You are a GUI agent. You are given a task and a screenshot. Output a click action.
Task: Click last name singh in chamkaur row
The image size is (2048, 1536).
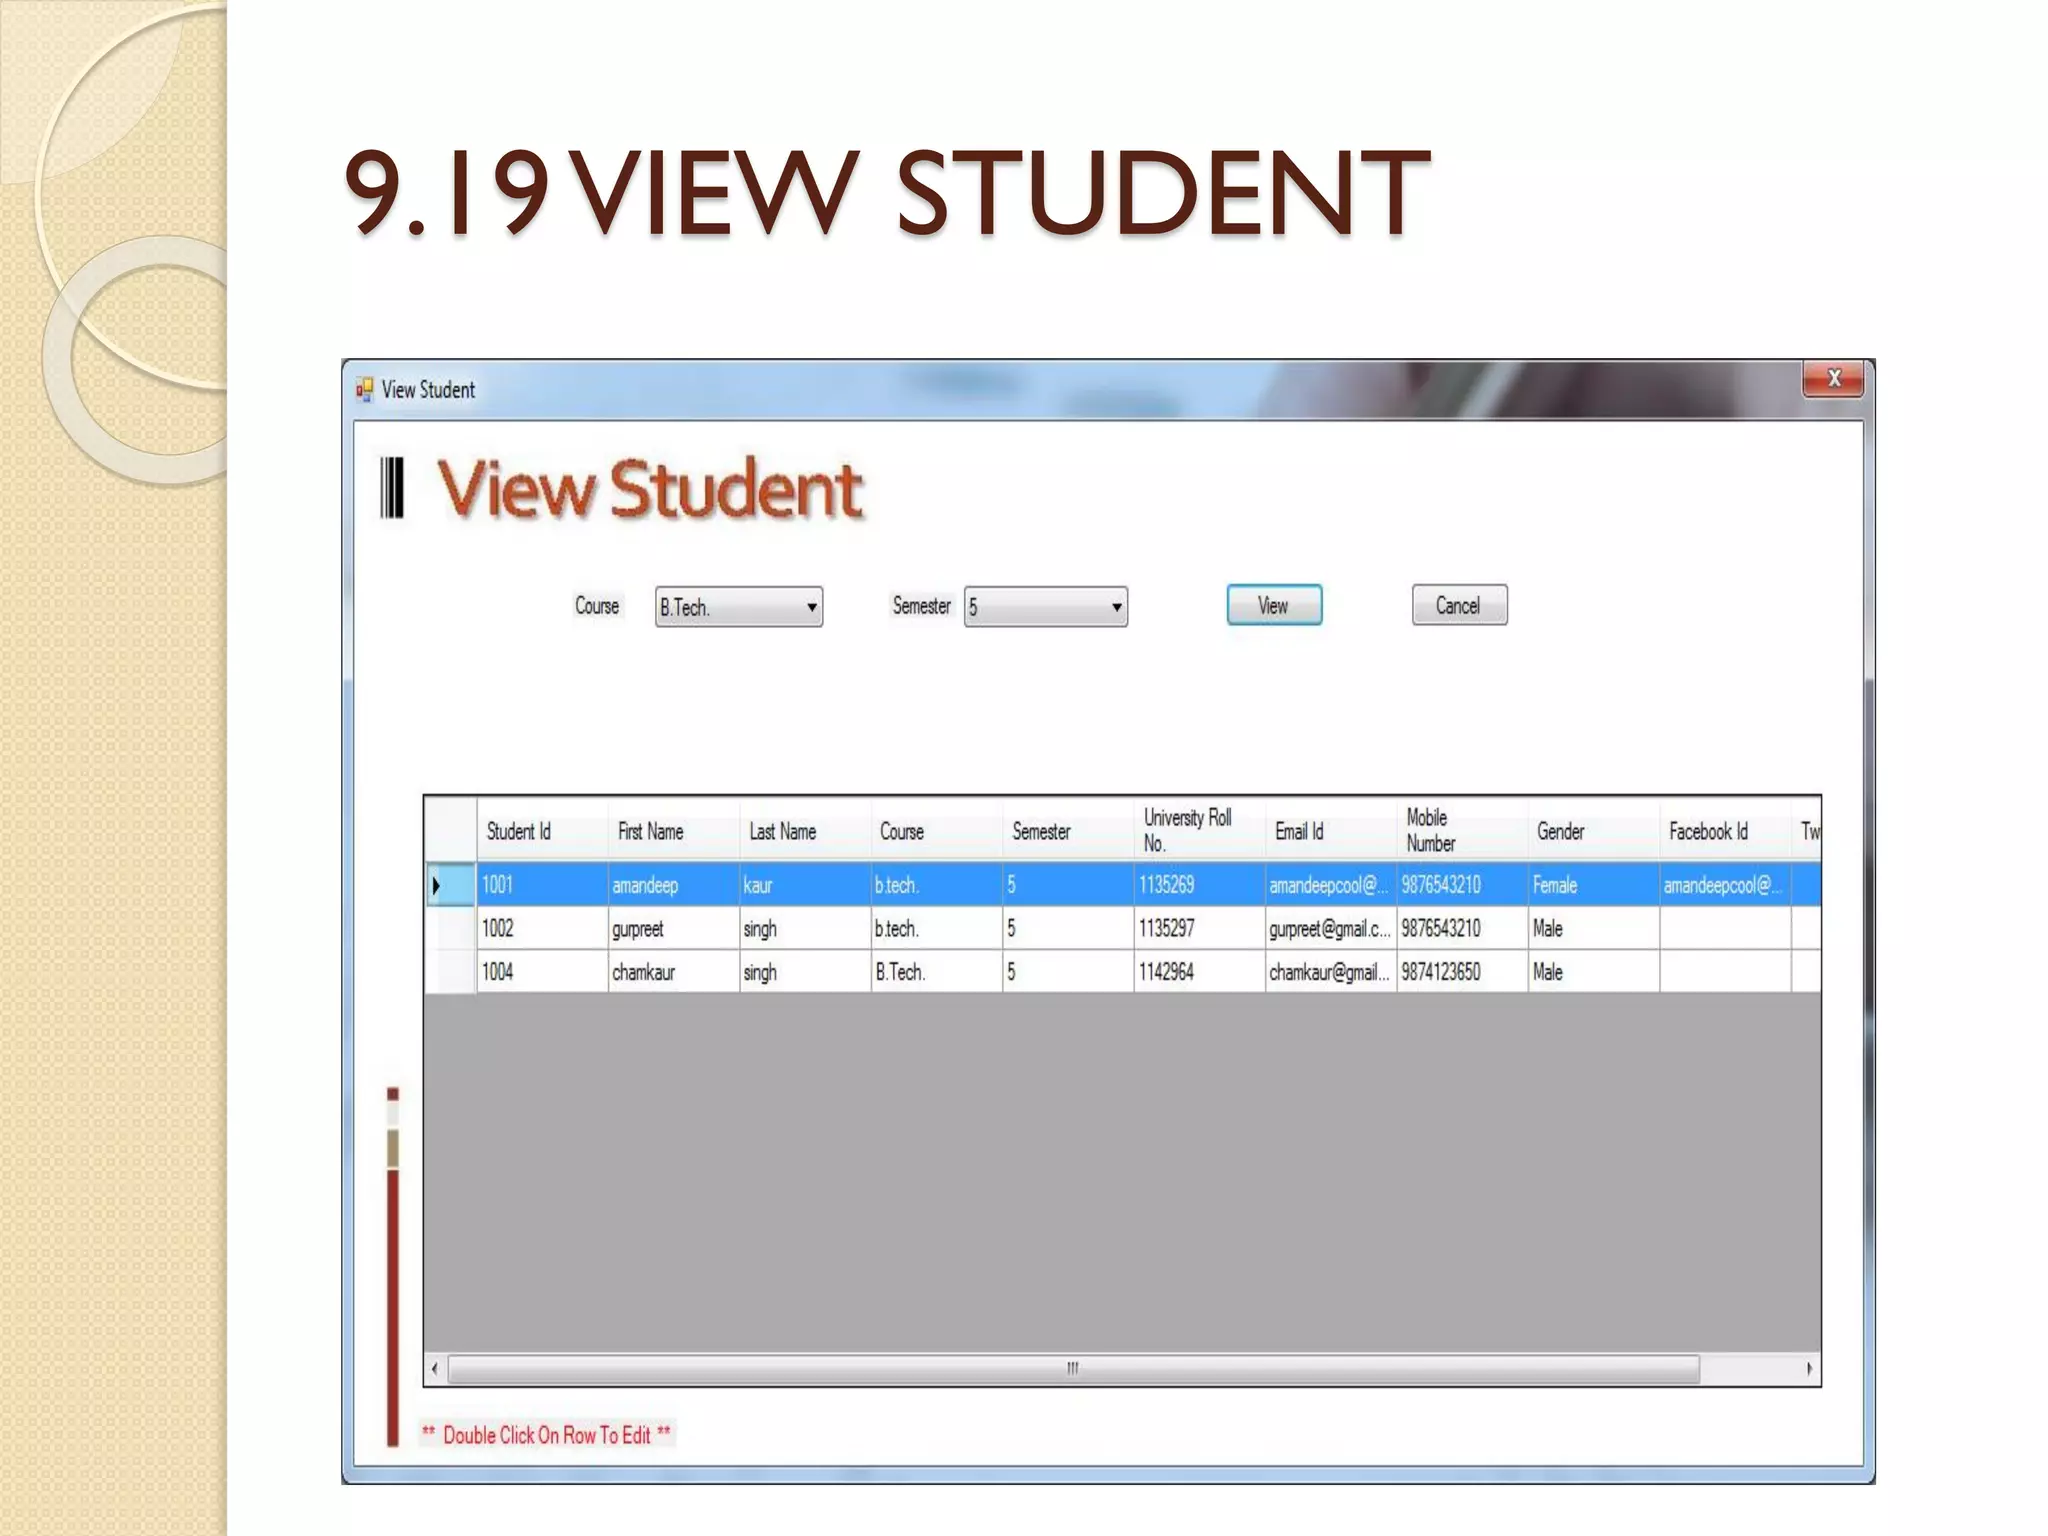click(x=805, y=971)
